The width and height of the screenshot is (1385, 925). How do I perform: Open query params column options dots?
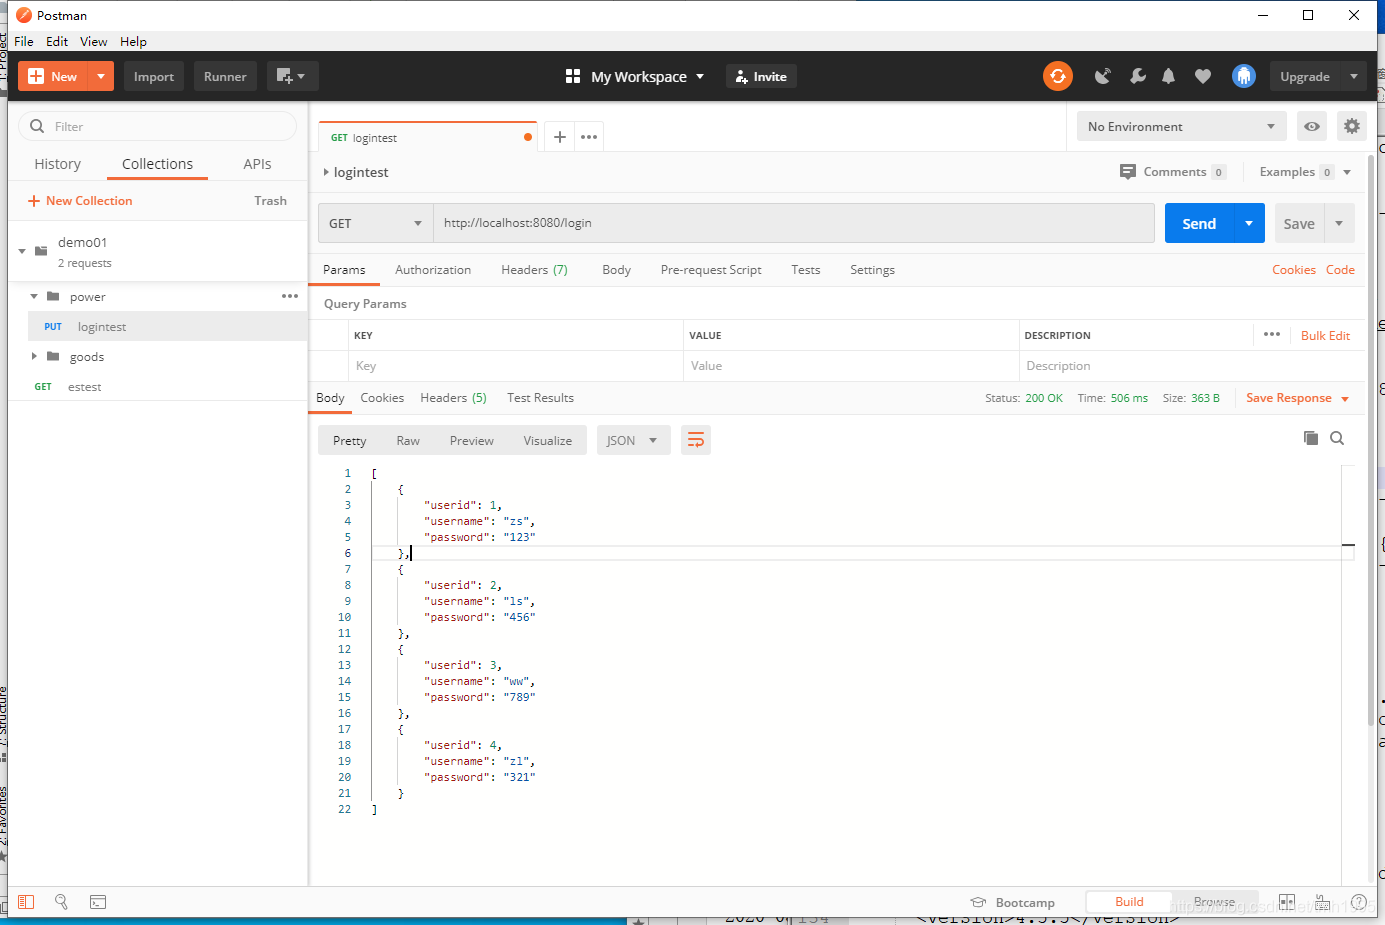click(1272, 334)
